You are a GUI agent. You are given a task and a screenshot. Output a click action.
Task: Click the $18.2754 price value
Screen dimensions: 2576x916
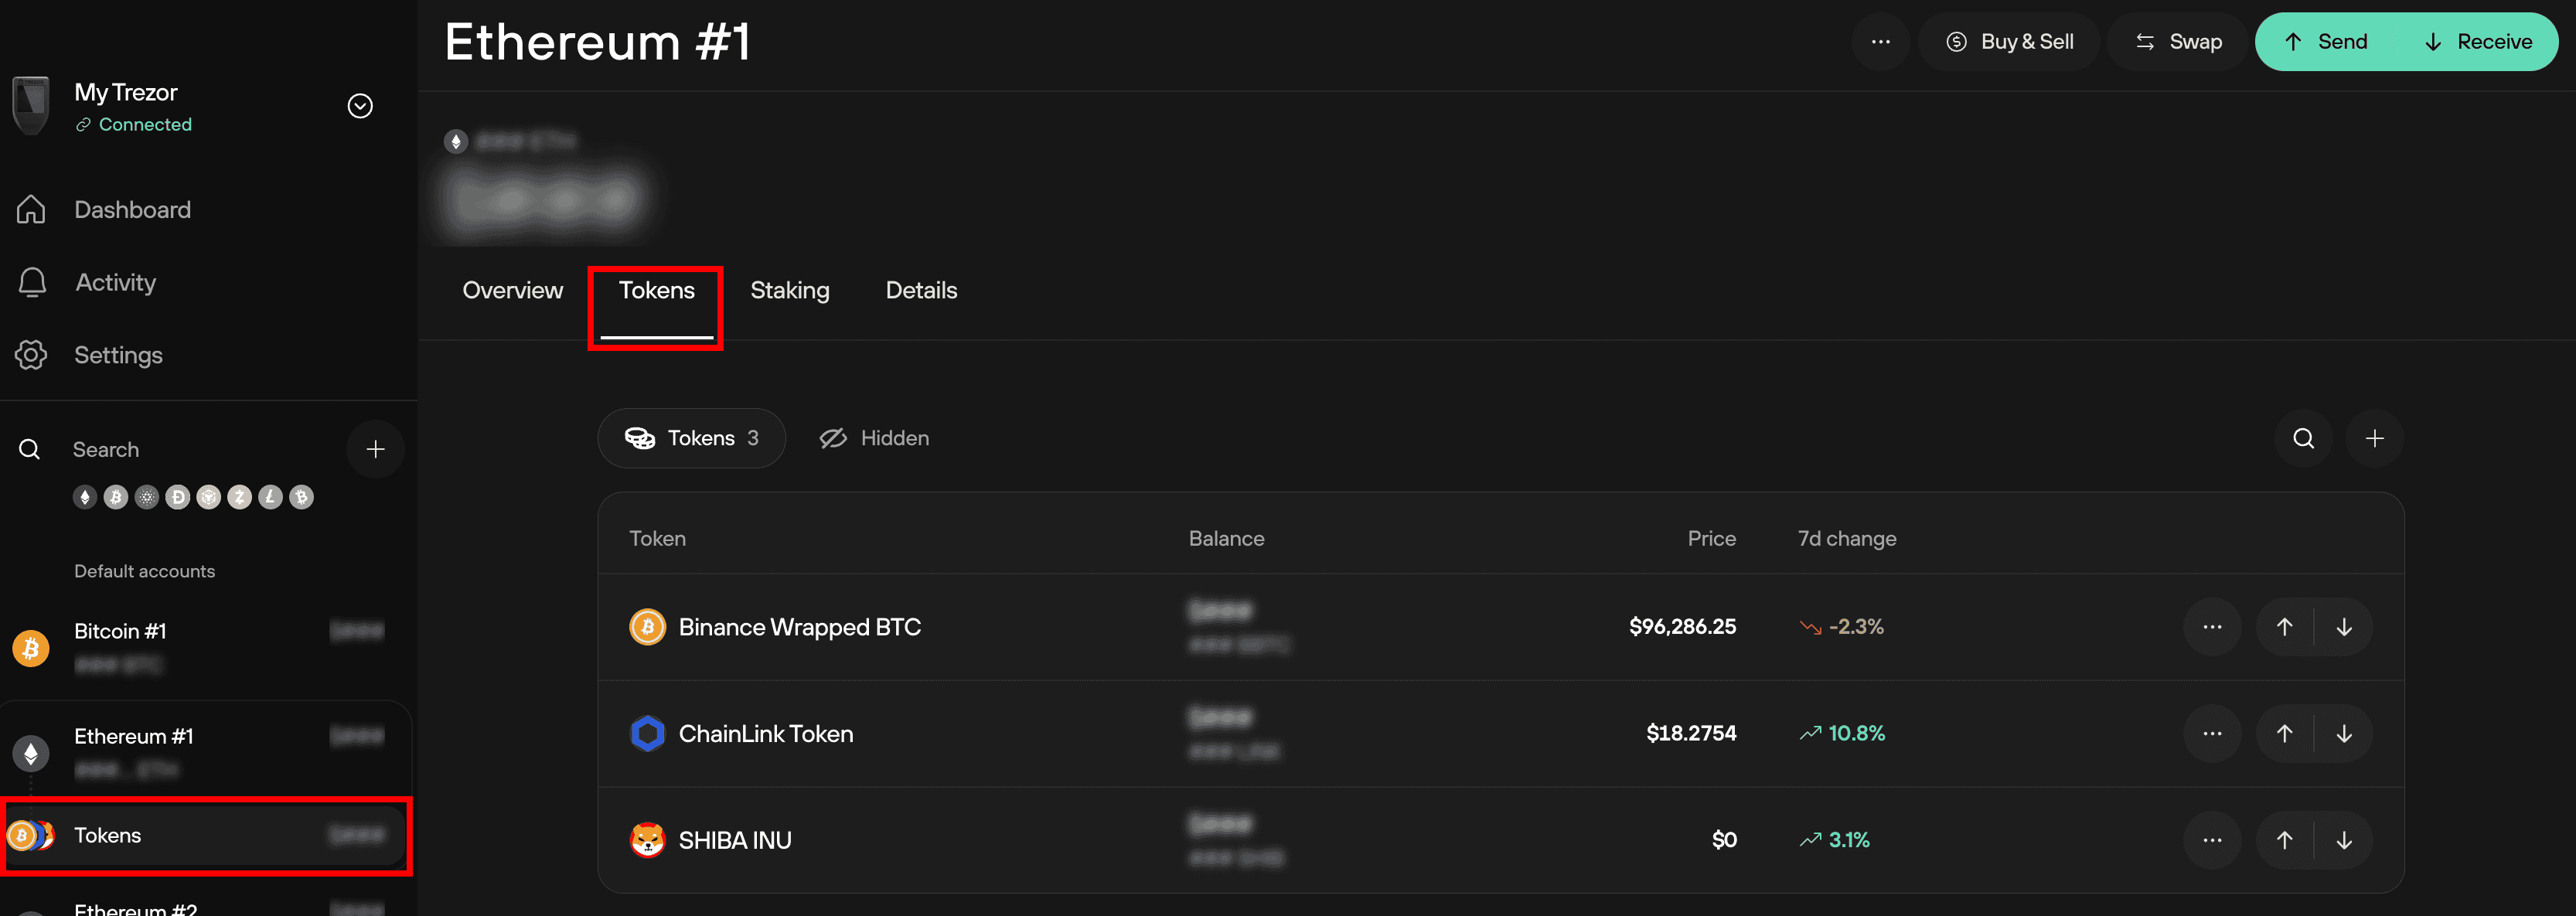coord(1691,734)
